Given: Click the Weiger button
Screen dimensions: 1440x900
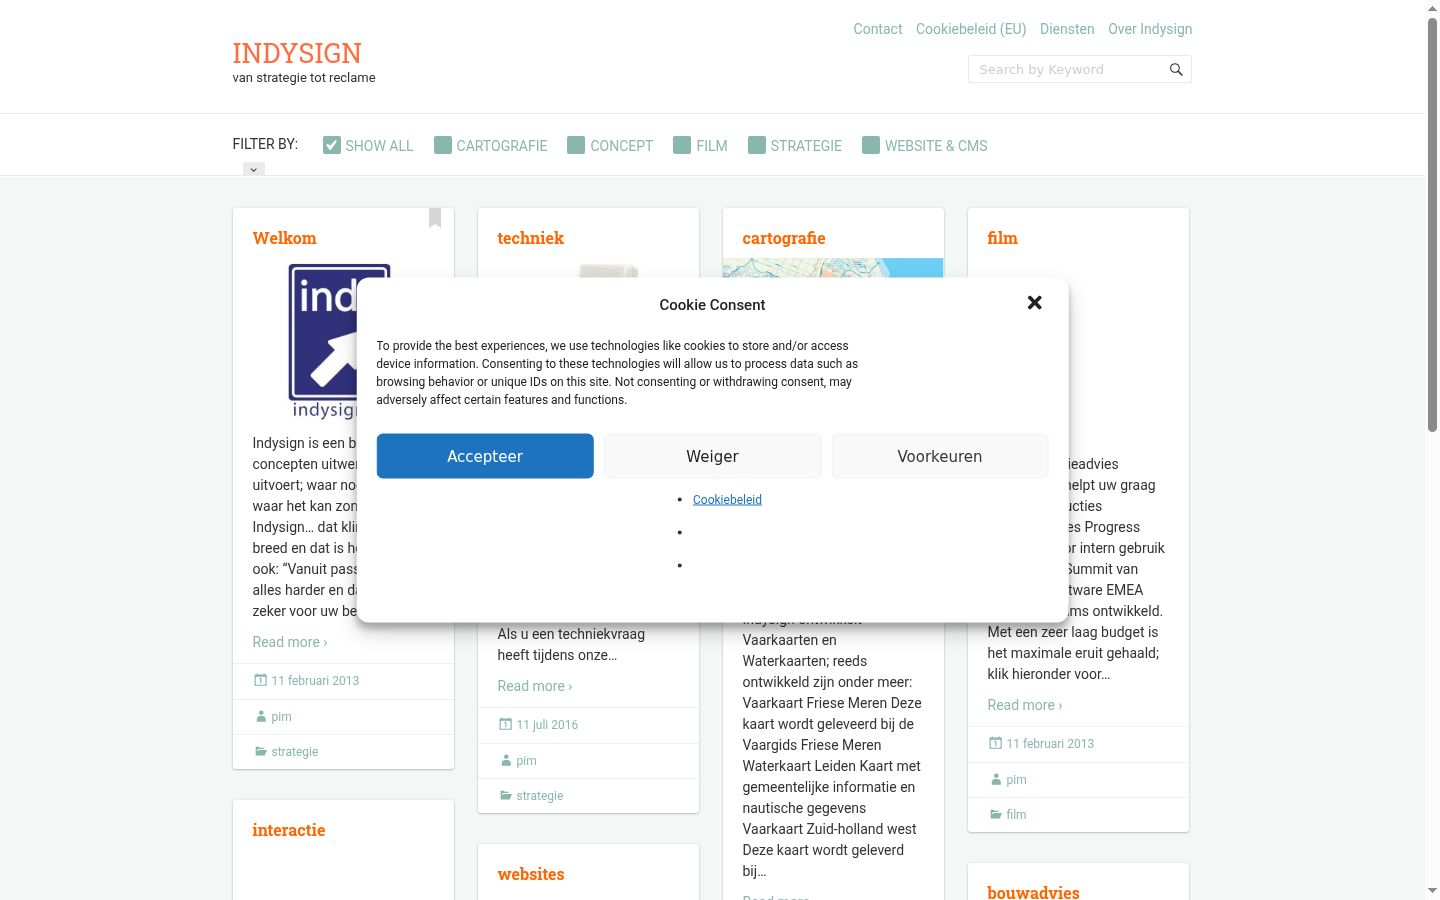Looking at the screenshot, I should click(712, 456).
